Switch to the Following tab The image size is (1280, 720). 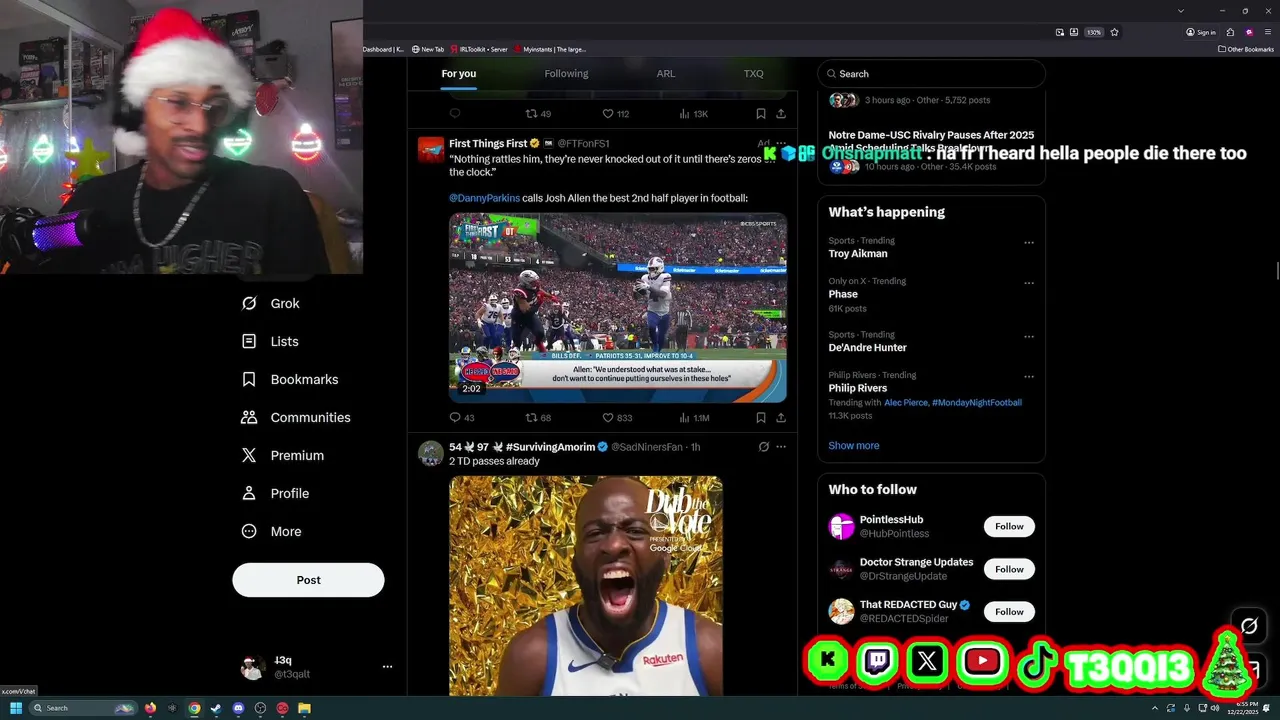pos(566,74)
